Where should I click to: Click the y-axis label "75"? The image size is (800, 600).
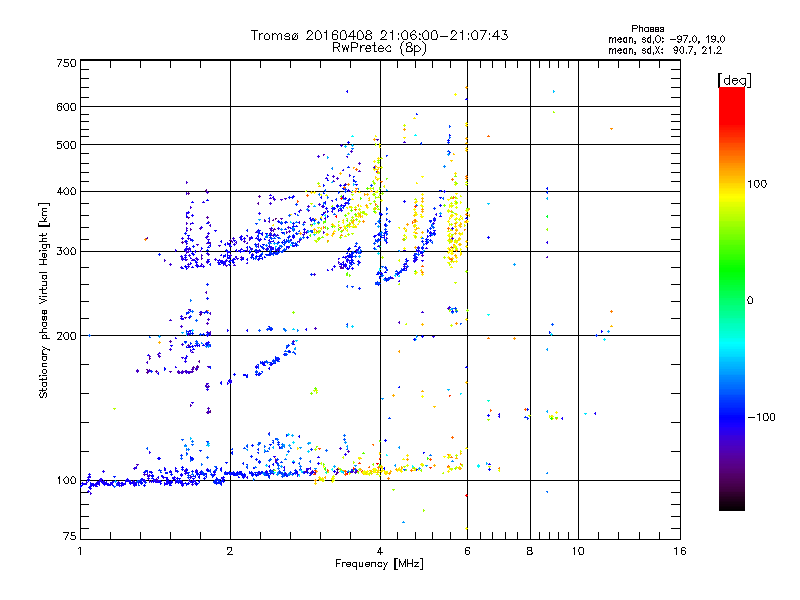[70, 536]
